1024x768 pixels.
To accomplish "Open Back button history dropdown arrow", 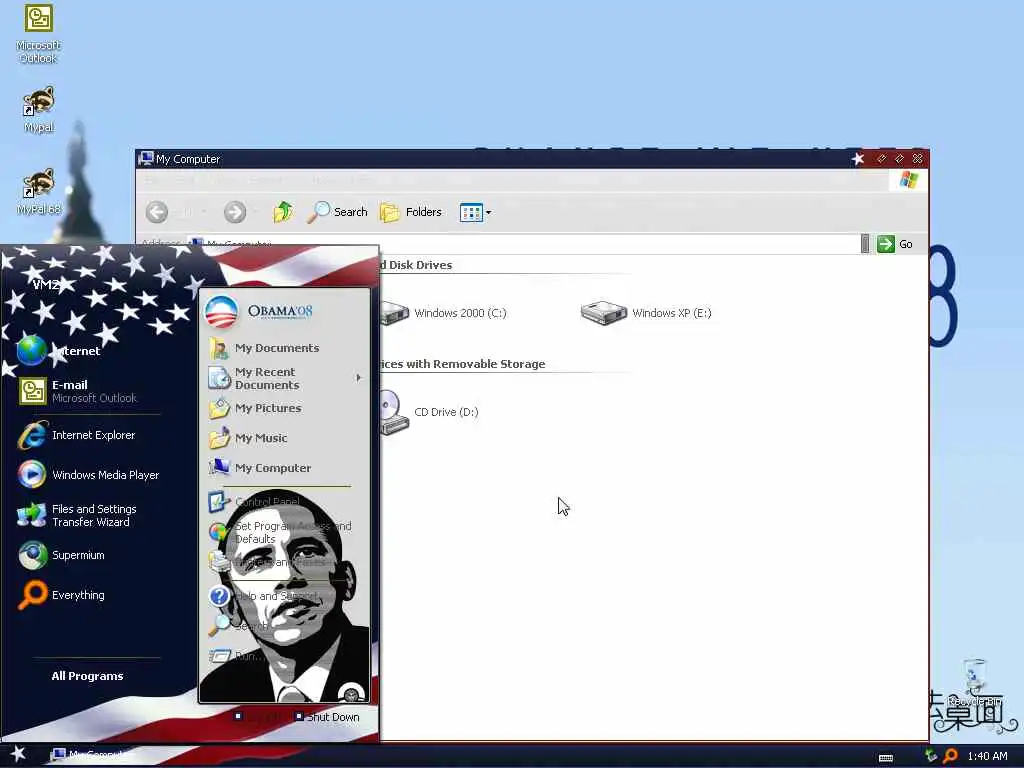I will [x=204, y=212].
